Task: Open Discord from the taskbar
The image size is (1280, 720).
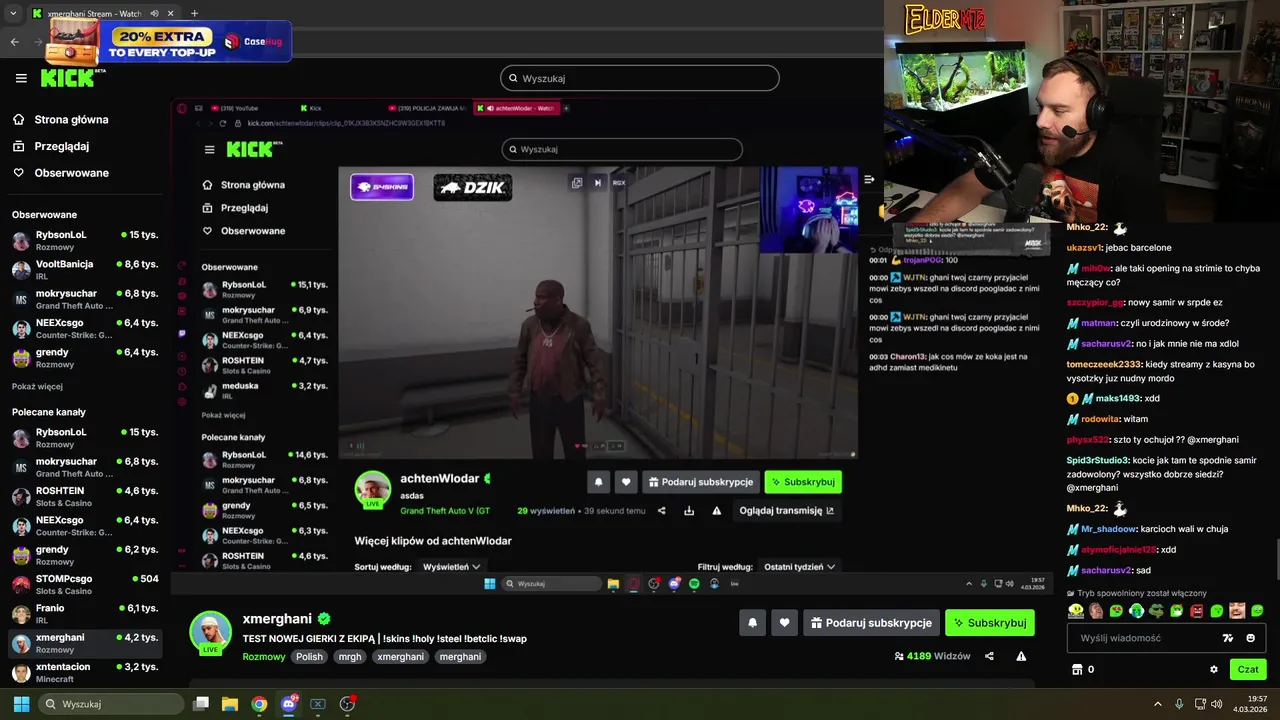Action: (289, 704)
